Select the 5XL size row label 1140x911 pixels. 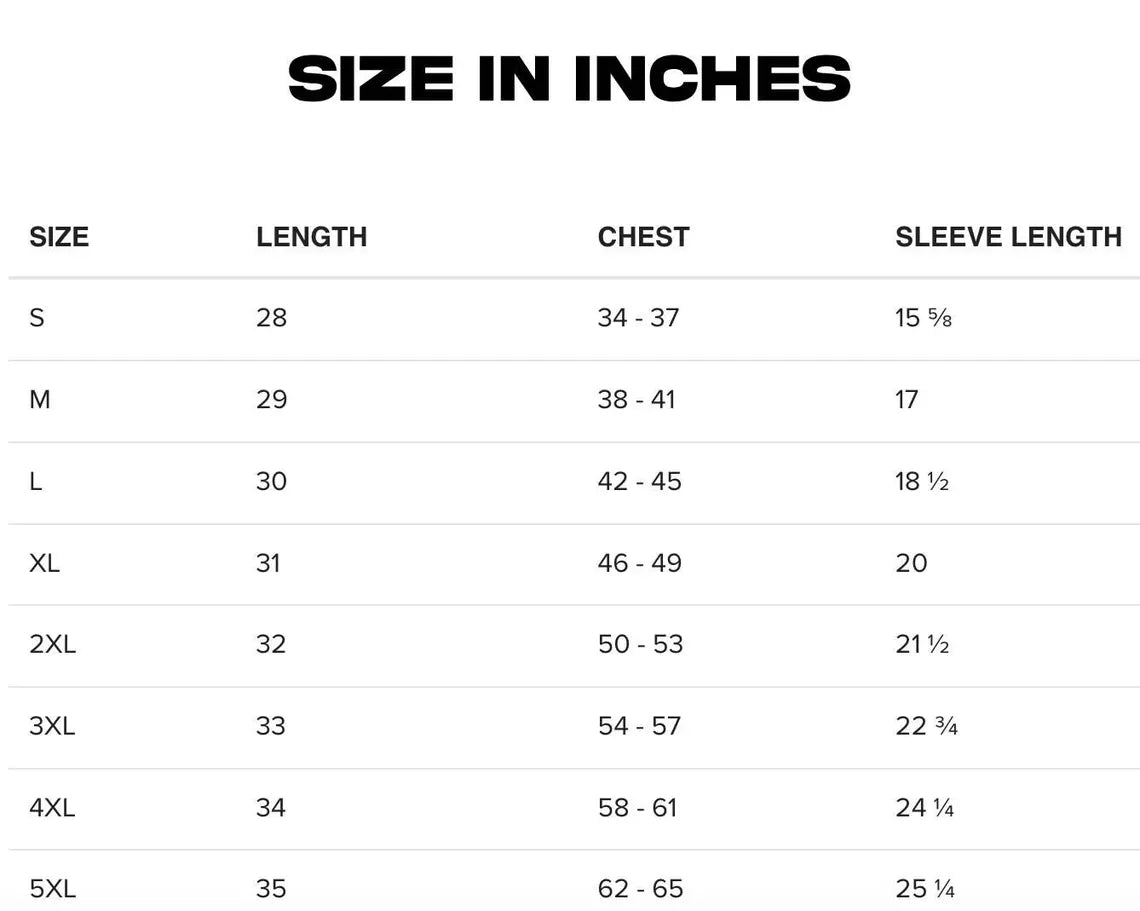pyautogui.click(x=52, y=888)
